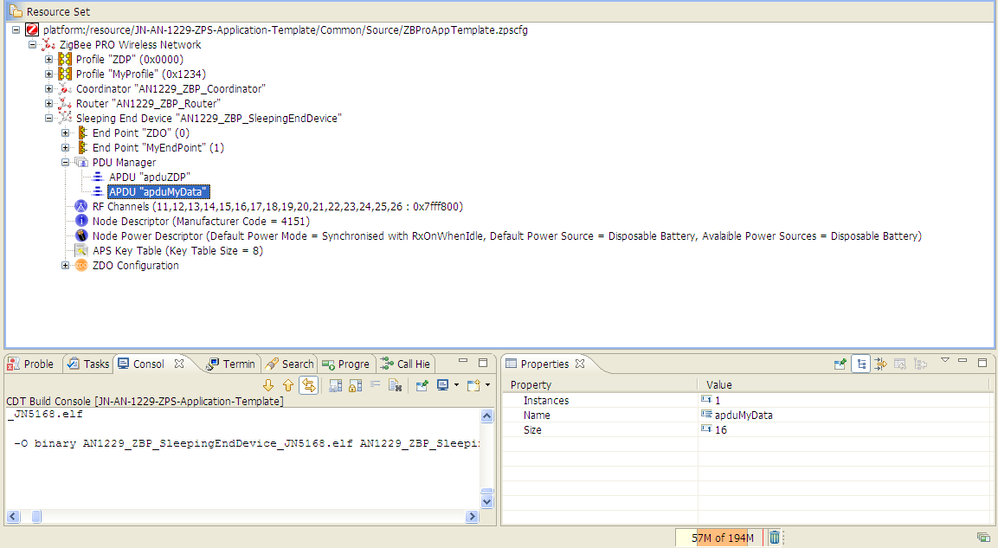Open Display Selected Console dropdown
998x548 pixels.
pos(456,385)
